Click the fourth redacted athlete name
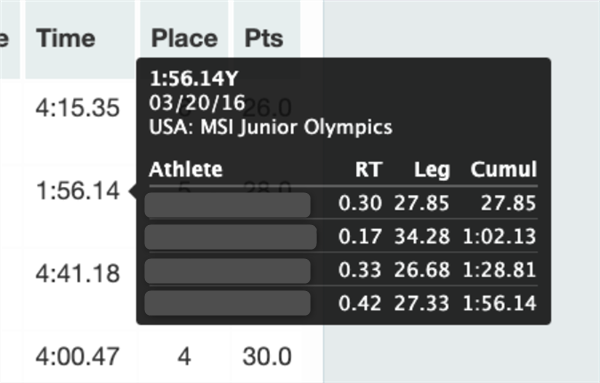600x383 pixels. 228,303
